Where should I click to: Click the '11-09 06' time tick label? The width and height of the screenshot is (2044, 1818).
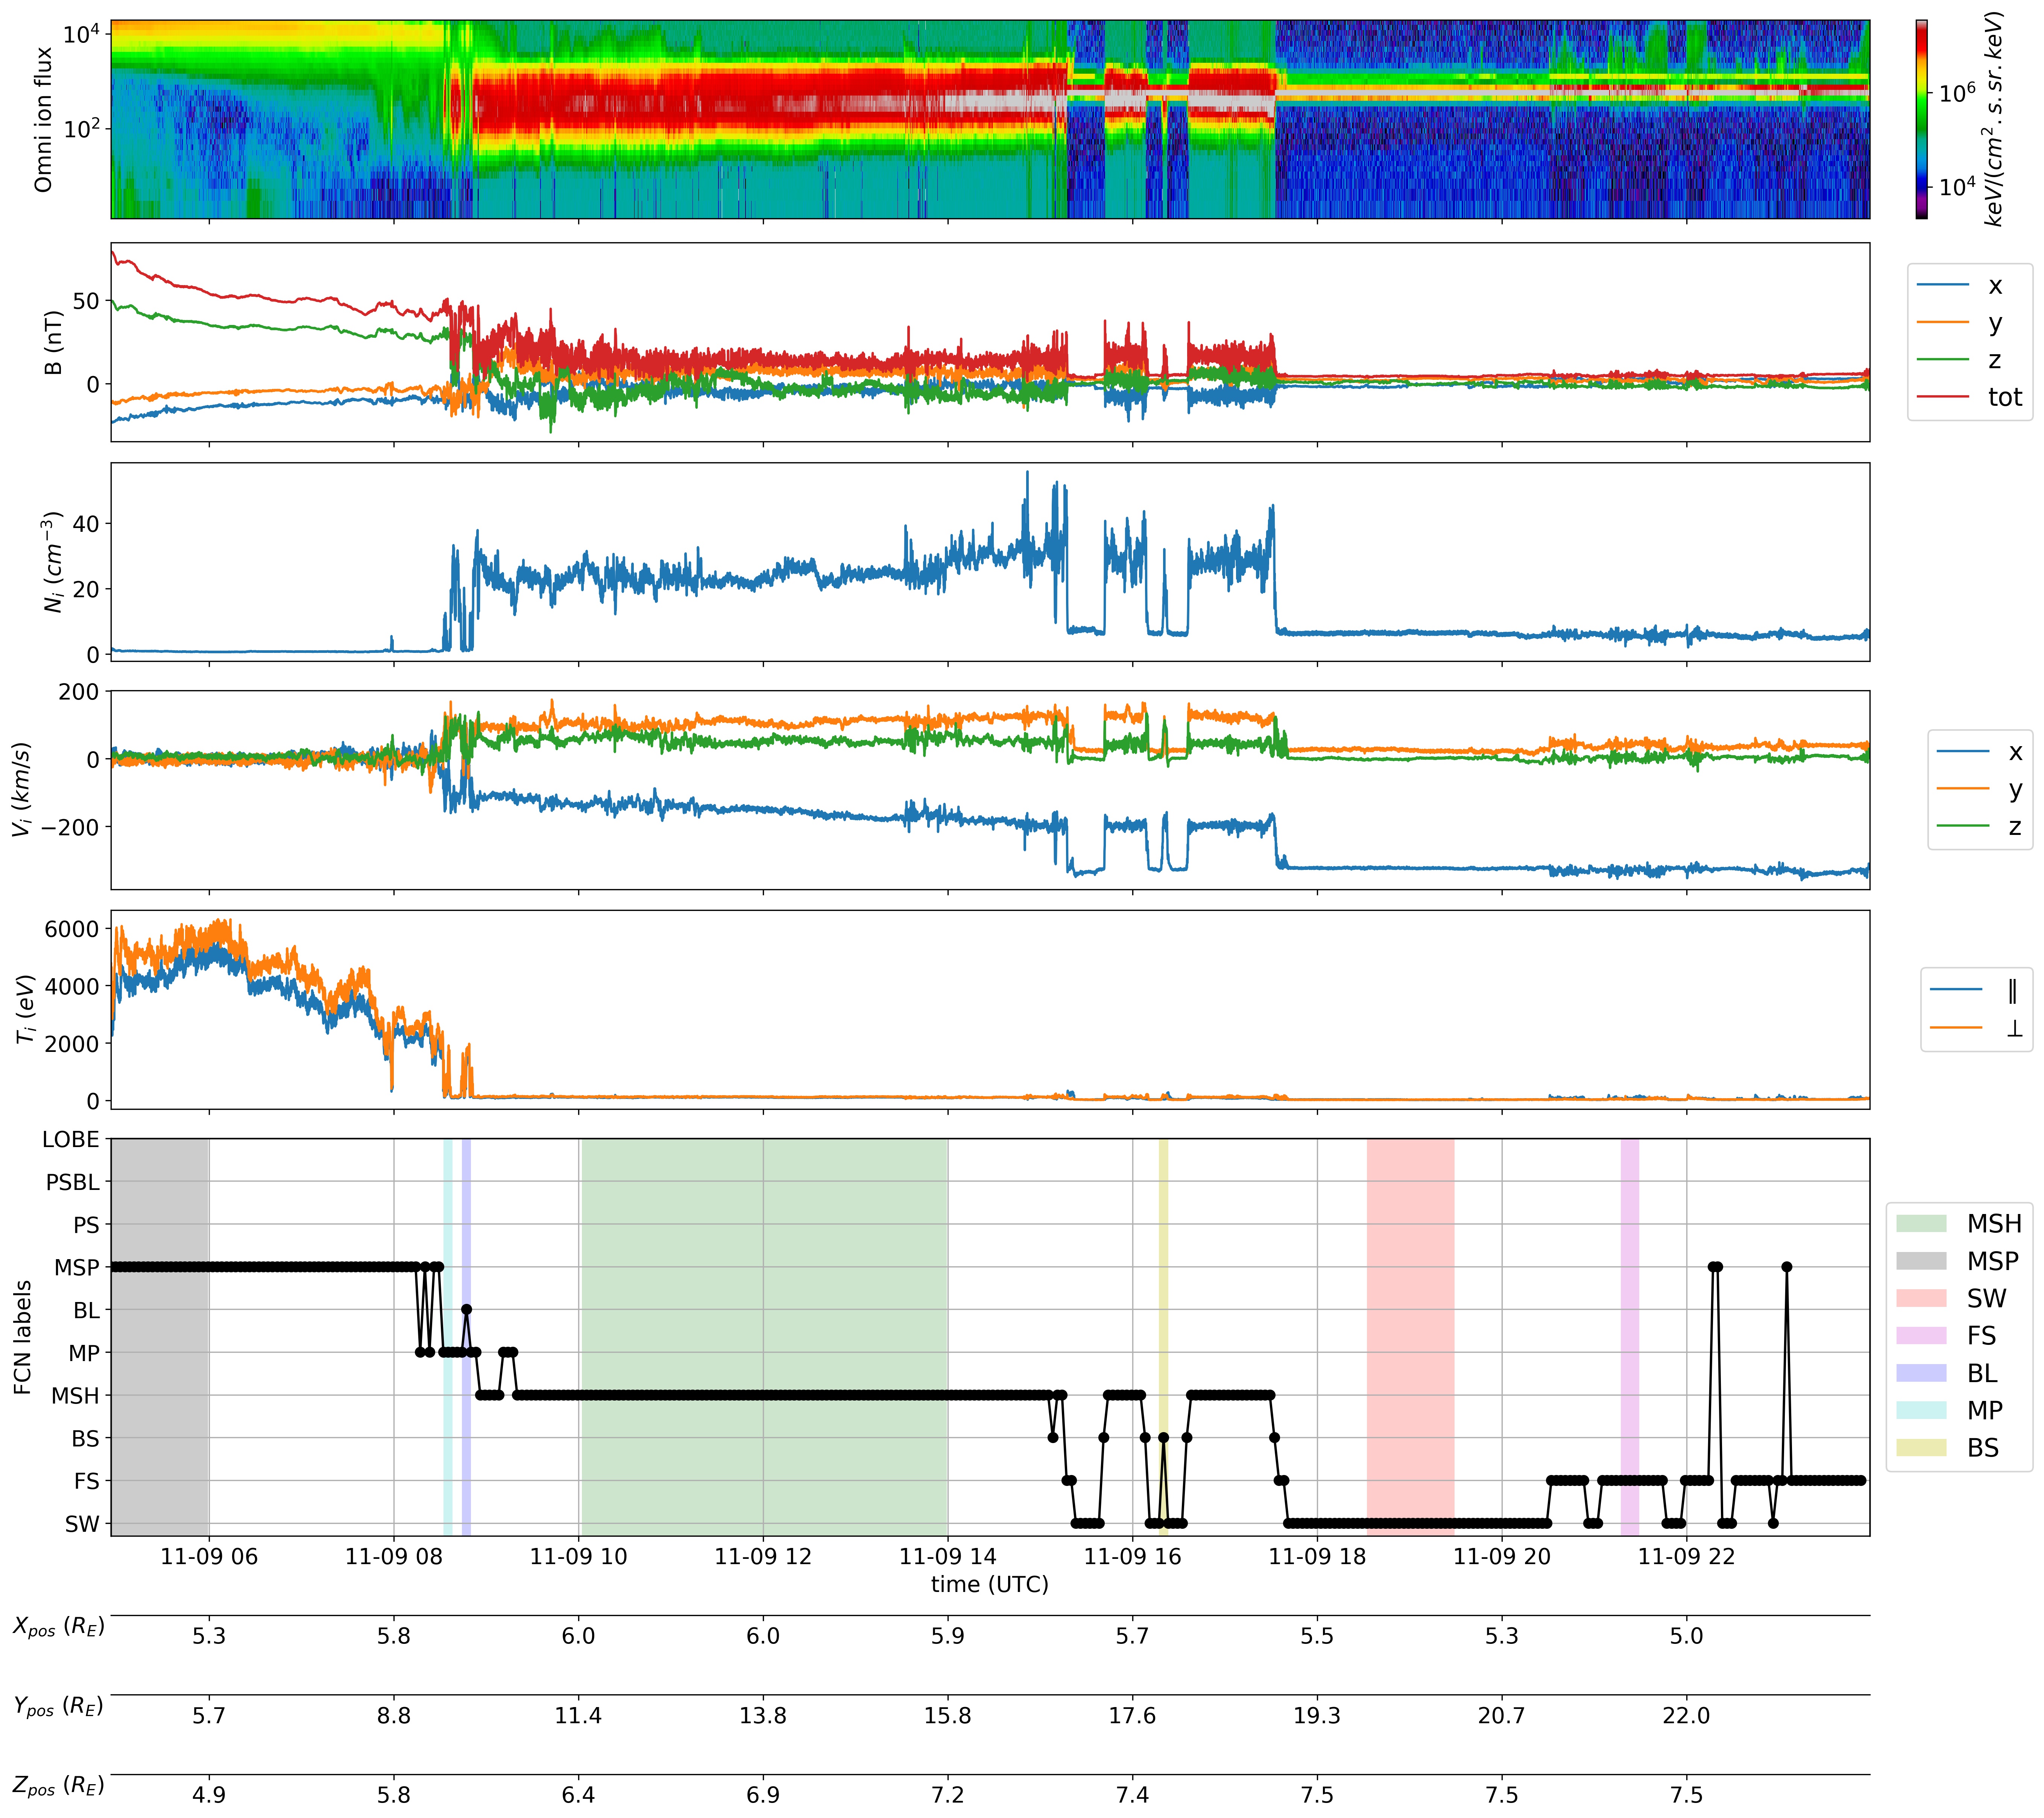[209, 1557]
